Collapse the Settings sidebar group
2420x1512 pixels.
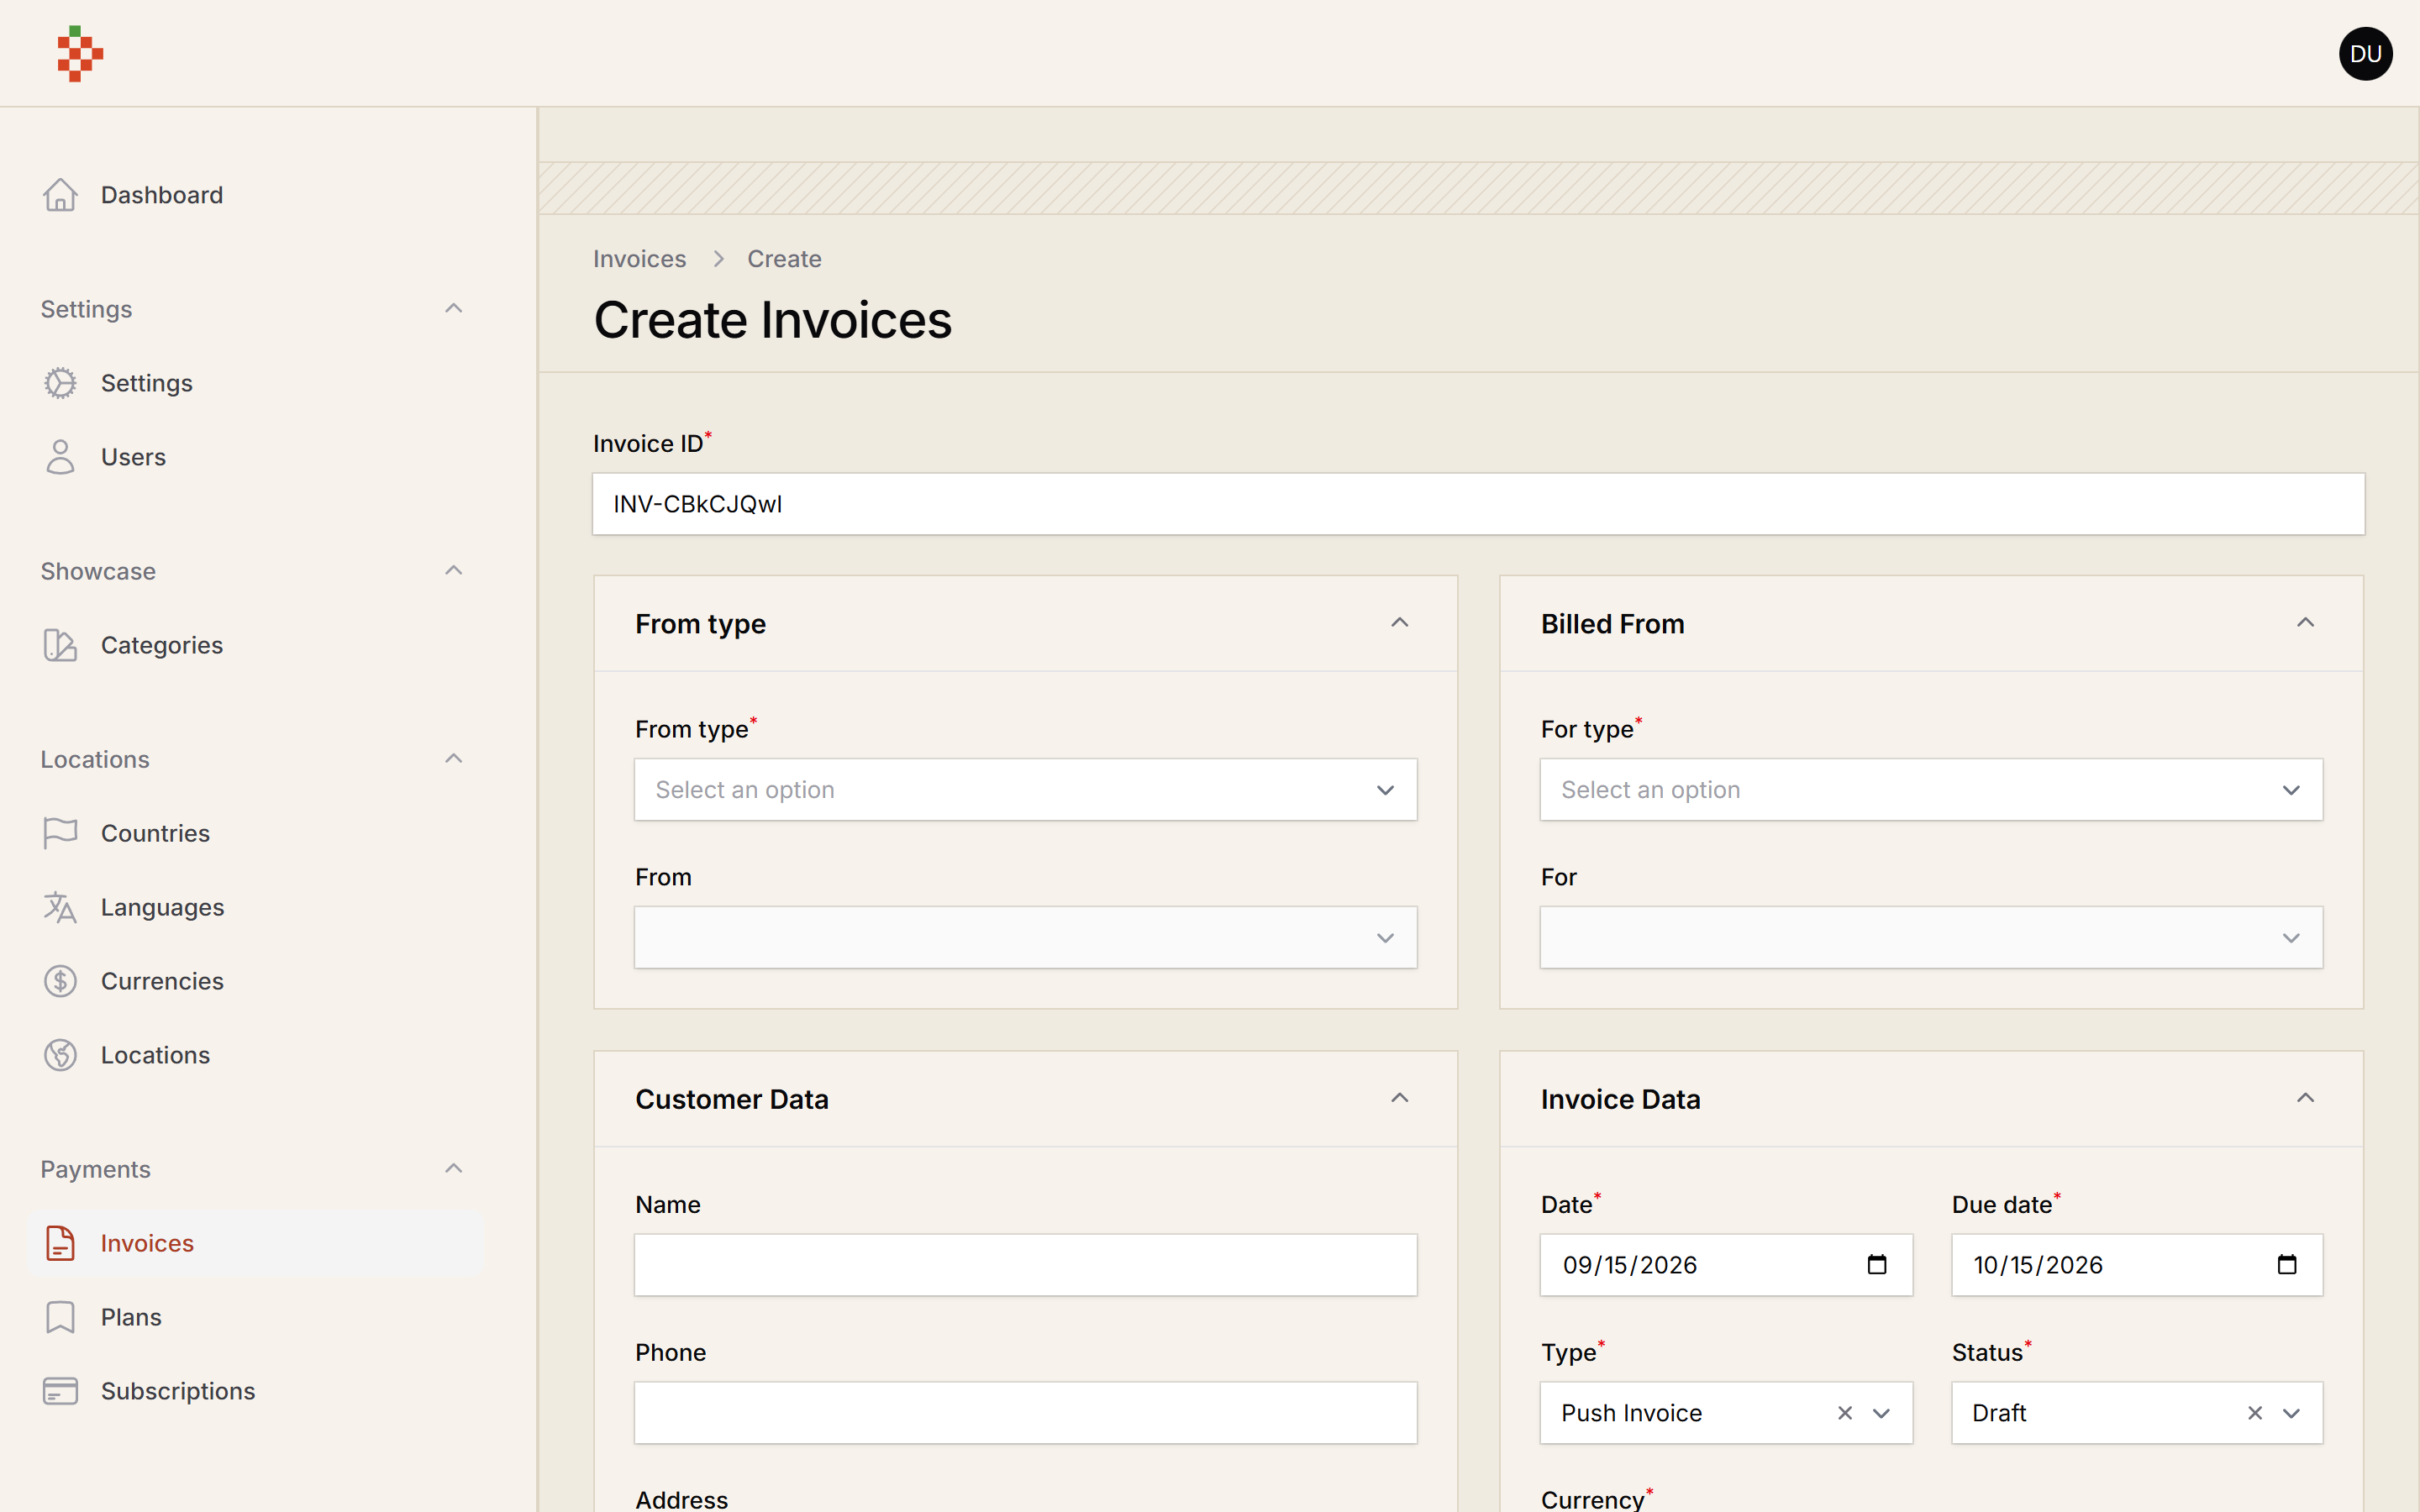[x=453, y=309]
